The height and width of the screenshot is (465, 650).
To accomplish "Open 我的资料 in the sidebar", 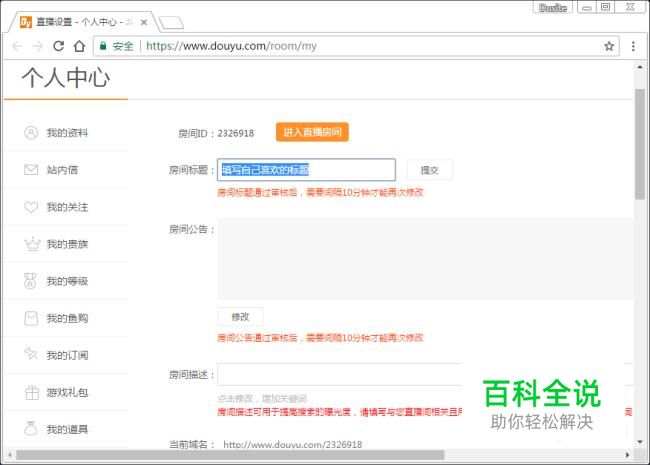I will pos(66,133).
